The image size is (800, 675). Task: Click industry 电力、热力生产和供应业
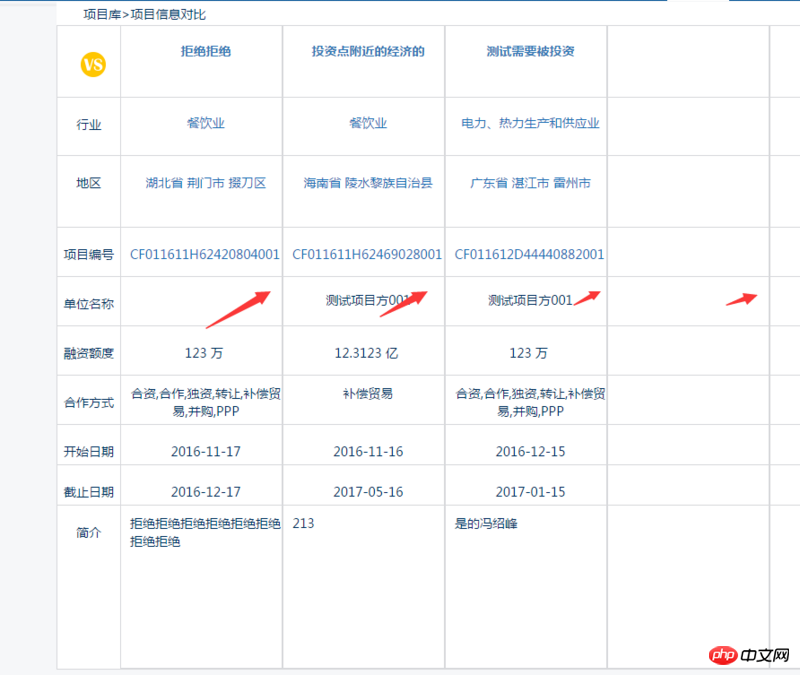tap(530, 123)
